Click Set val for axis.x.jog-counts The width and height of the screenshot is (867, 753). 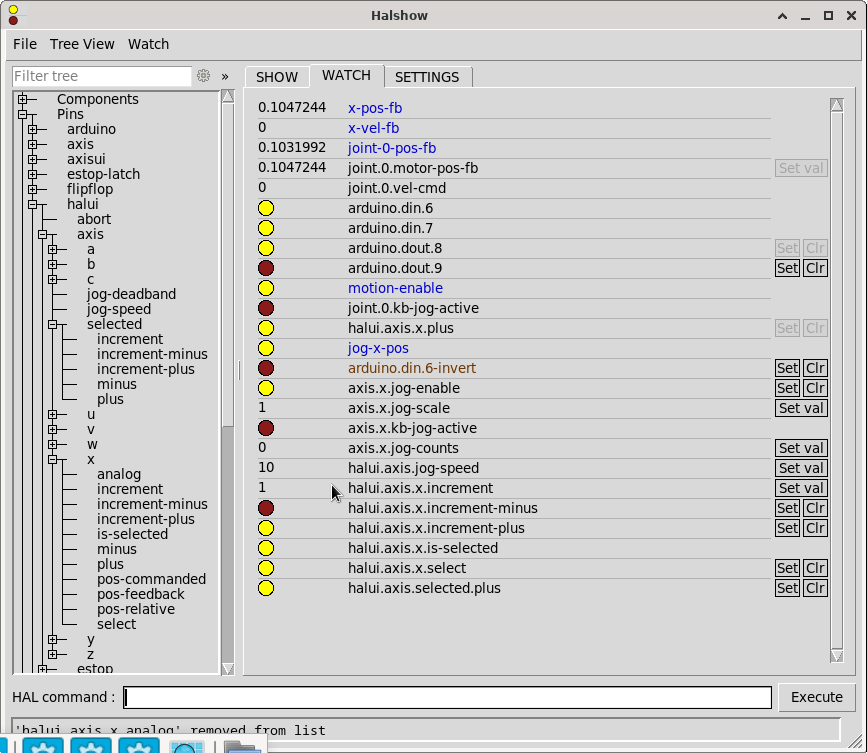pos(801,448)
